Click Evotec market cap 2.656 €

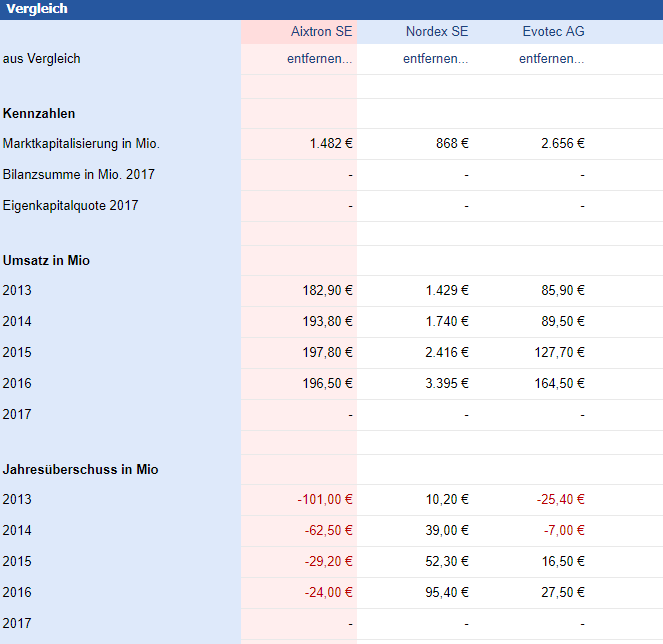coord(563,143)
